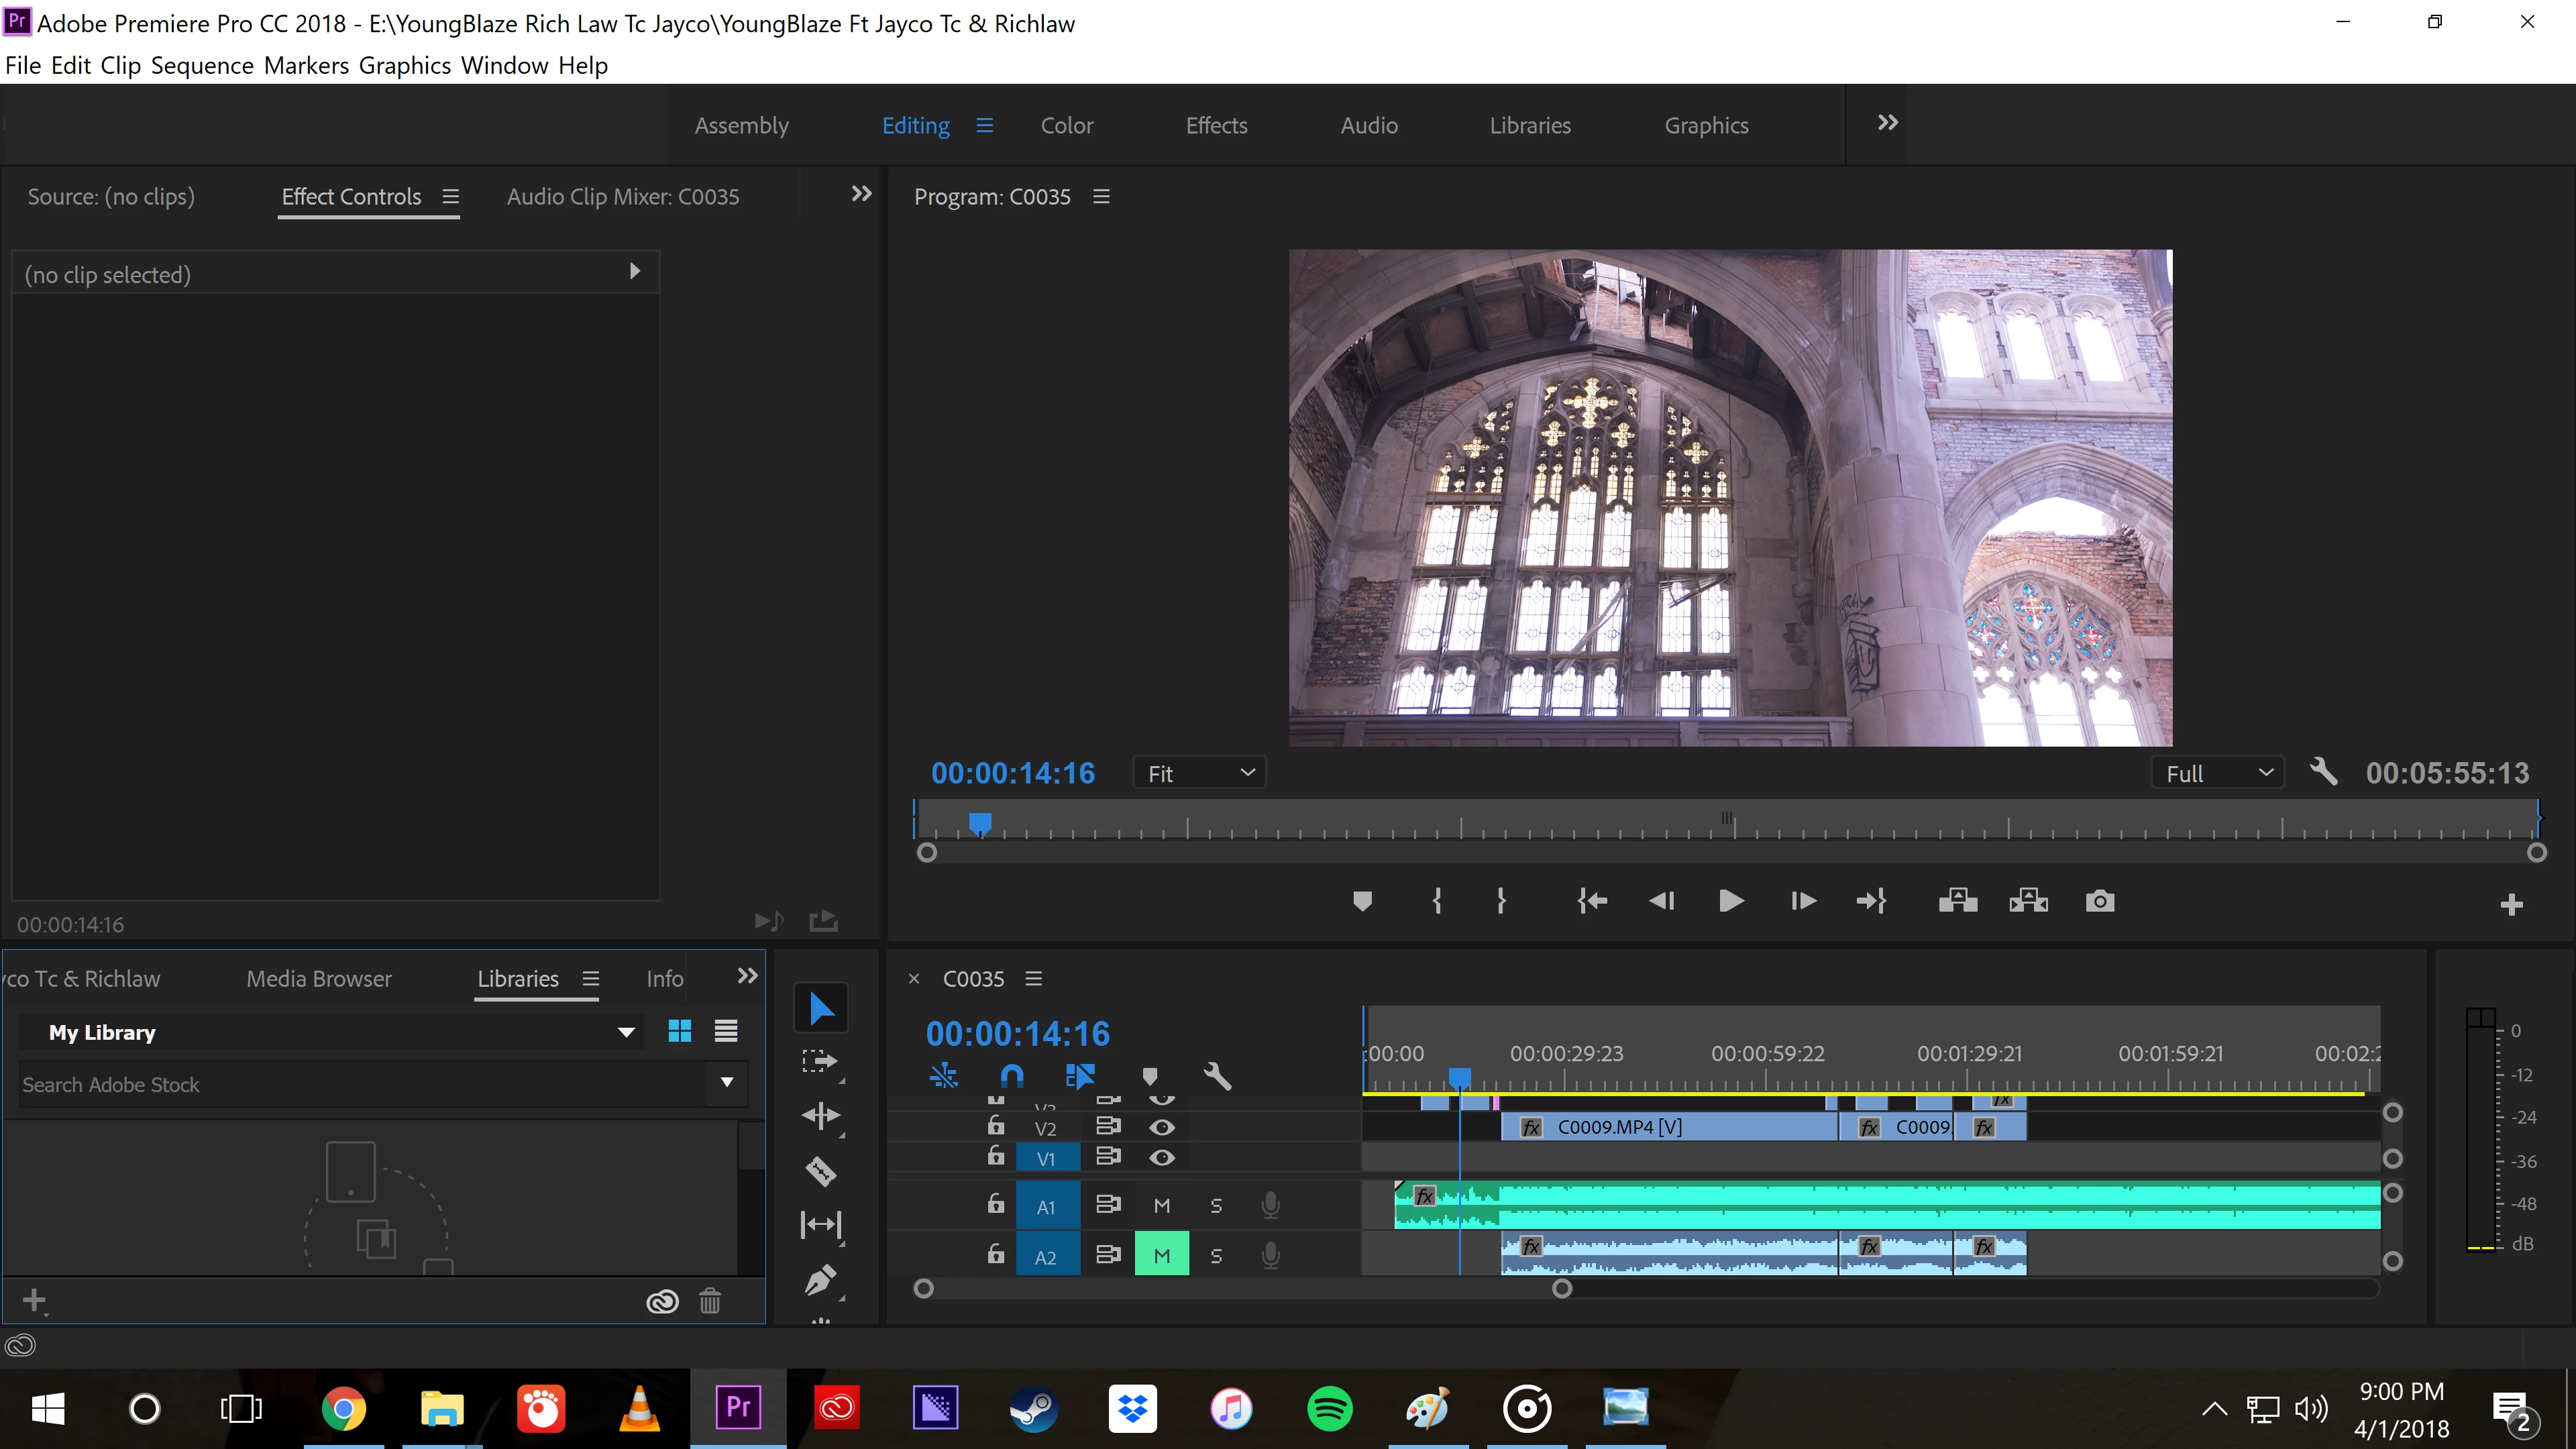Select the Ripple Edit tool
The image size is (2576, 1449).
(x=820, y=1116)
